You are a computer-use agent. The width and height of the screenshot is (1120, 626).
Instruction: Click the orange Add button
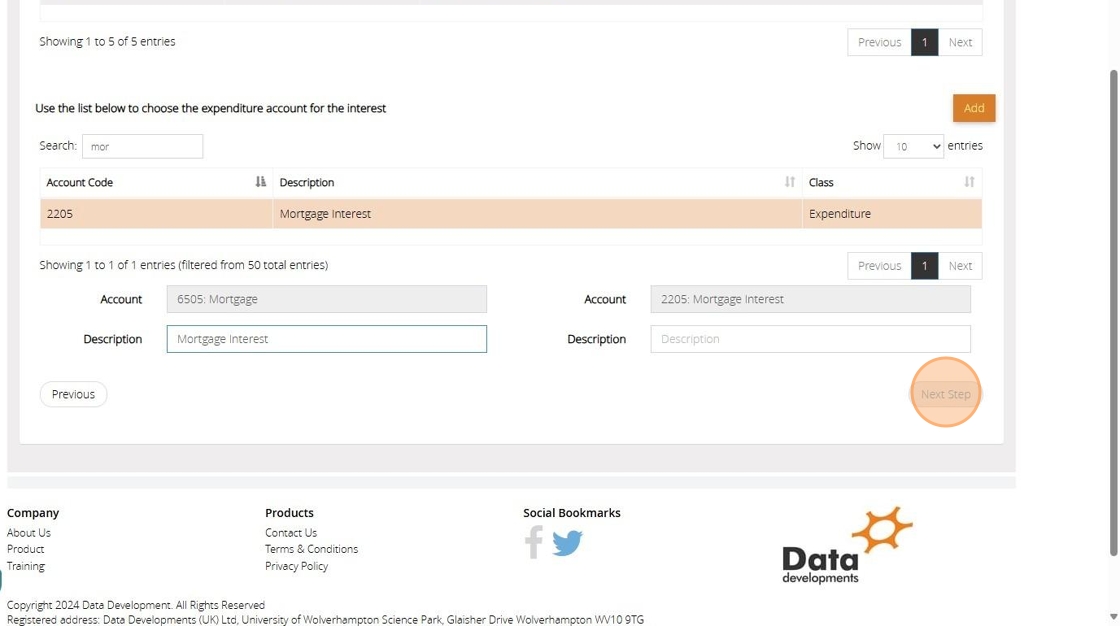click(974, 108)
